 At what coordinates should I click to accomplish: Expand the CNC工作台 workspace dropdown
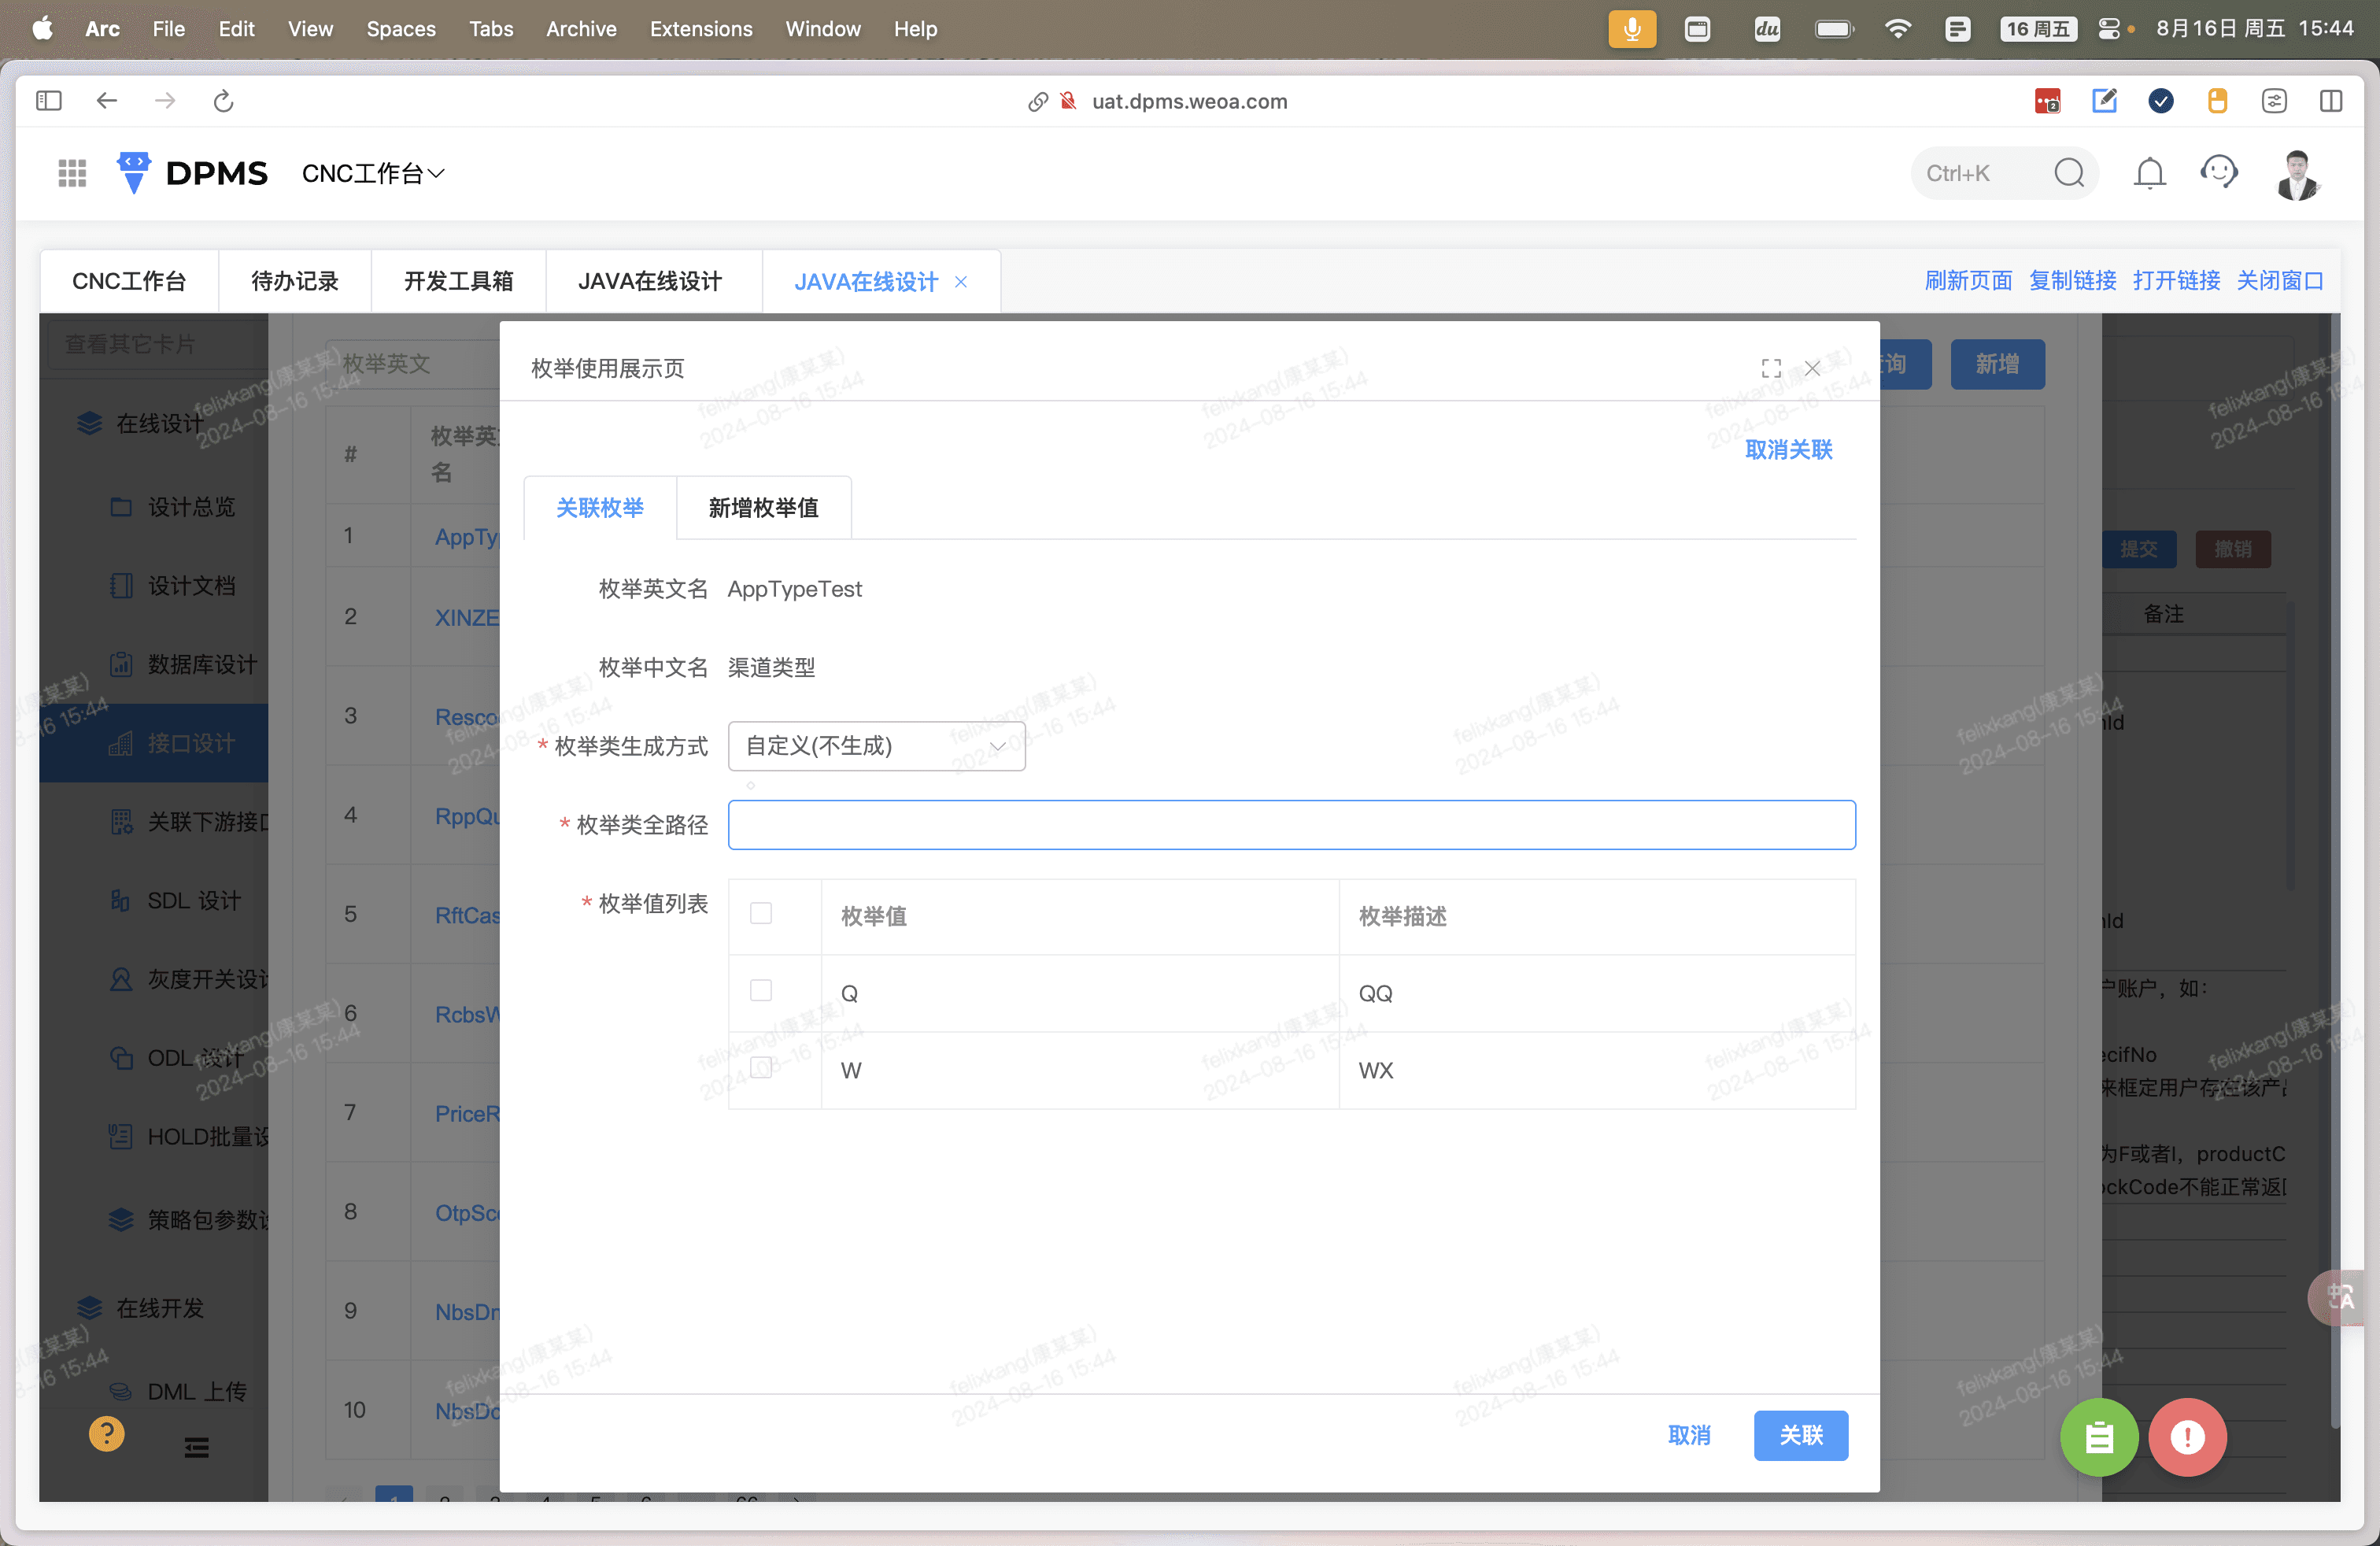tap(373, 174)
